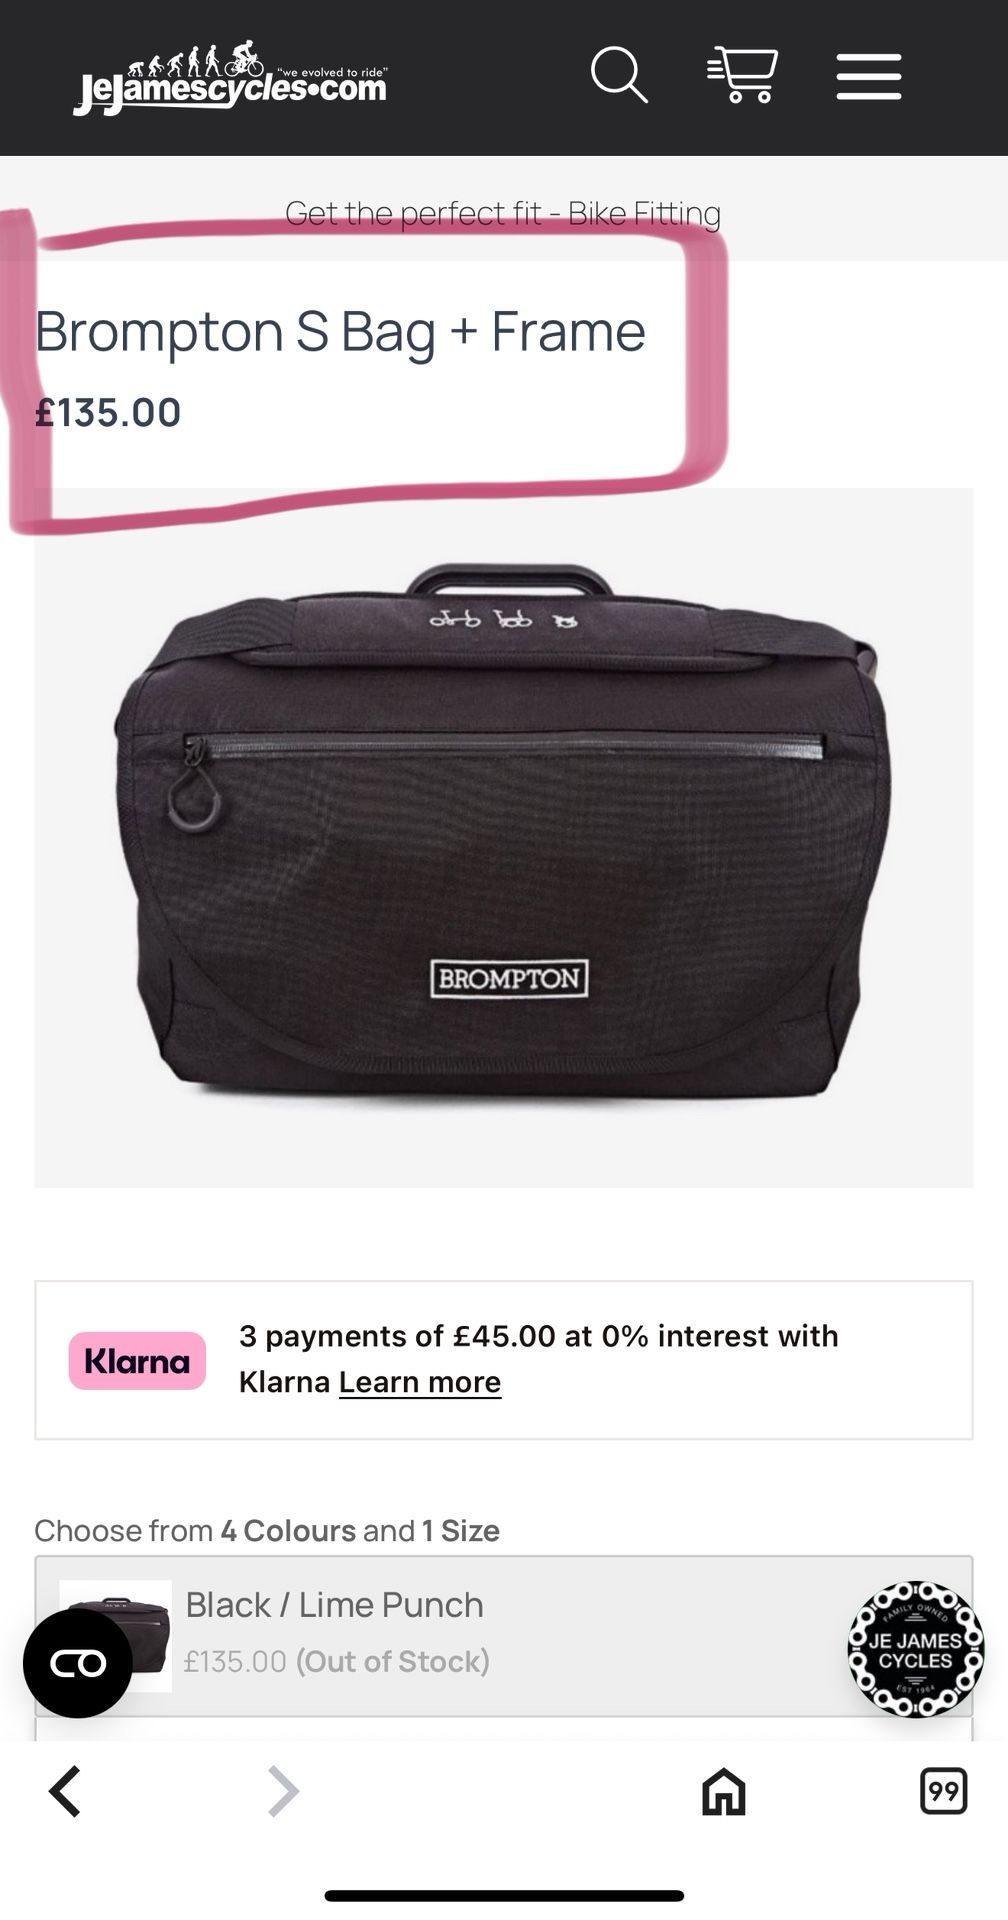Click the Get the perfect fit Bike Fitting banner
This screenshot has width=1008, height=1920.
pyautogui.click(x=503, y=213)
